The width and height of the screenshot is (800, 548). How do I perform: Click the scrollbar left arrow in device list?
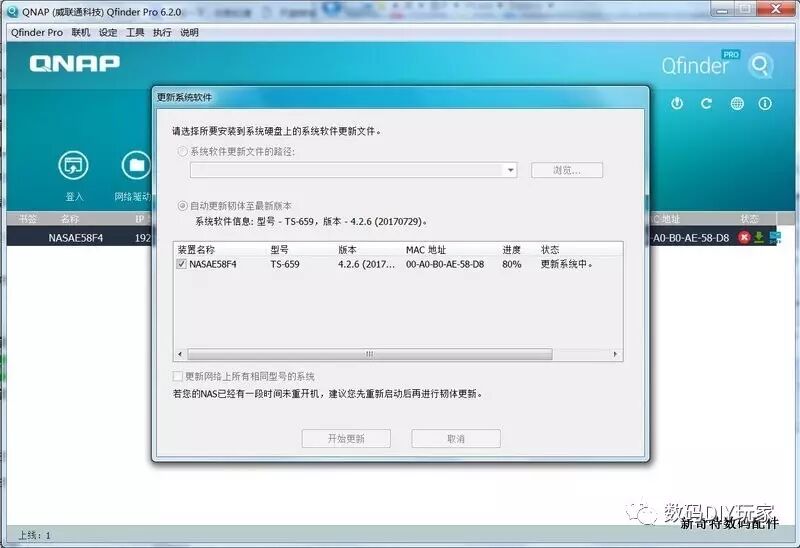pos(180,354)
